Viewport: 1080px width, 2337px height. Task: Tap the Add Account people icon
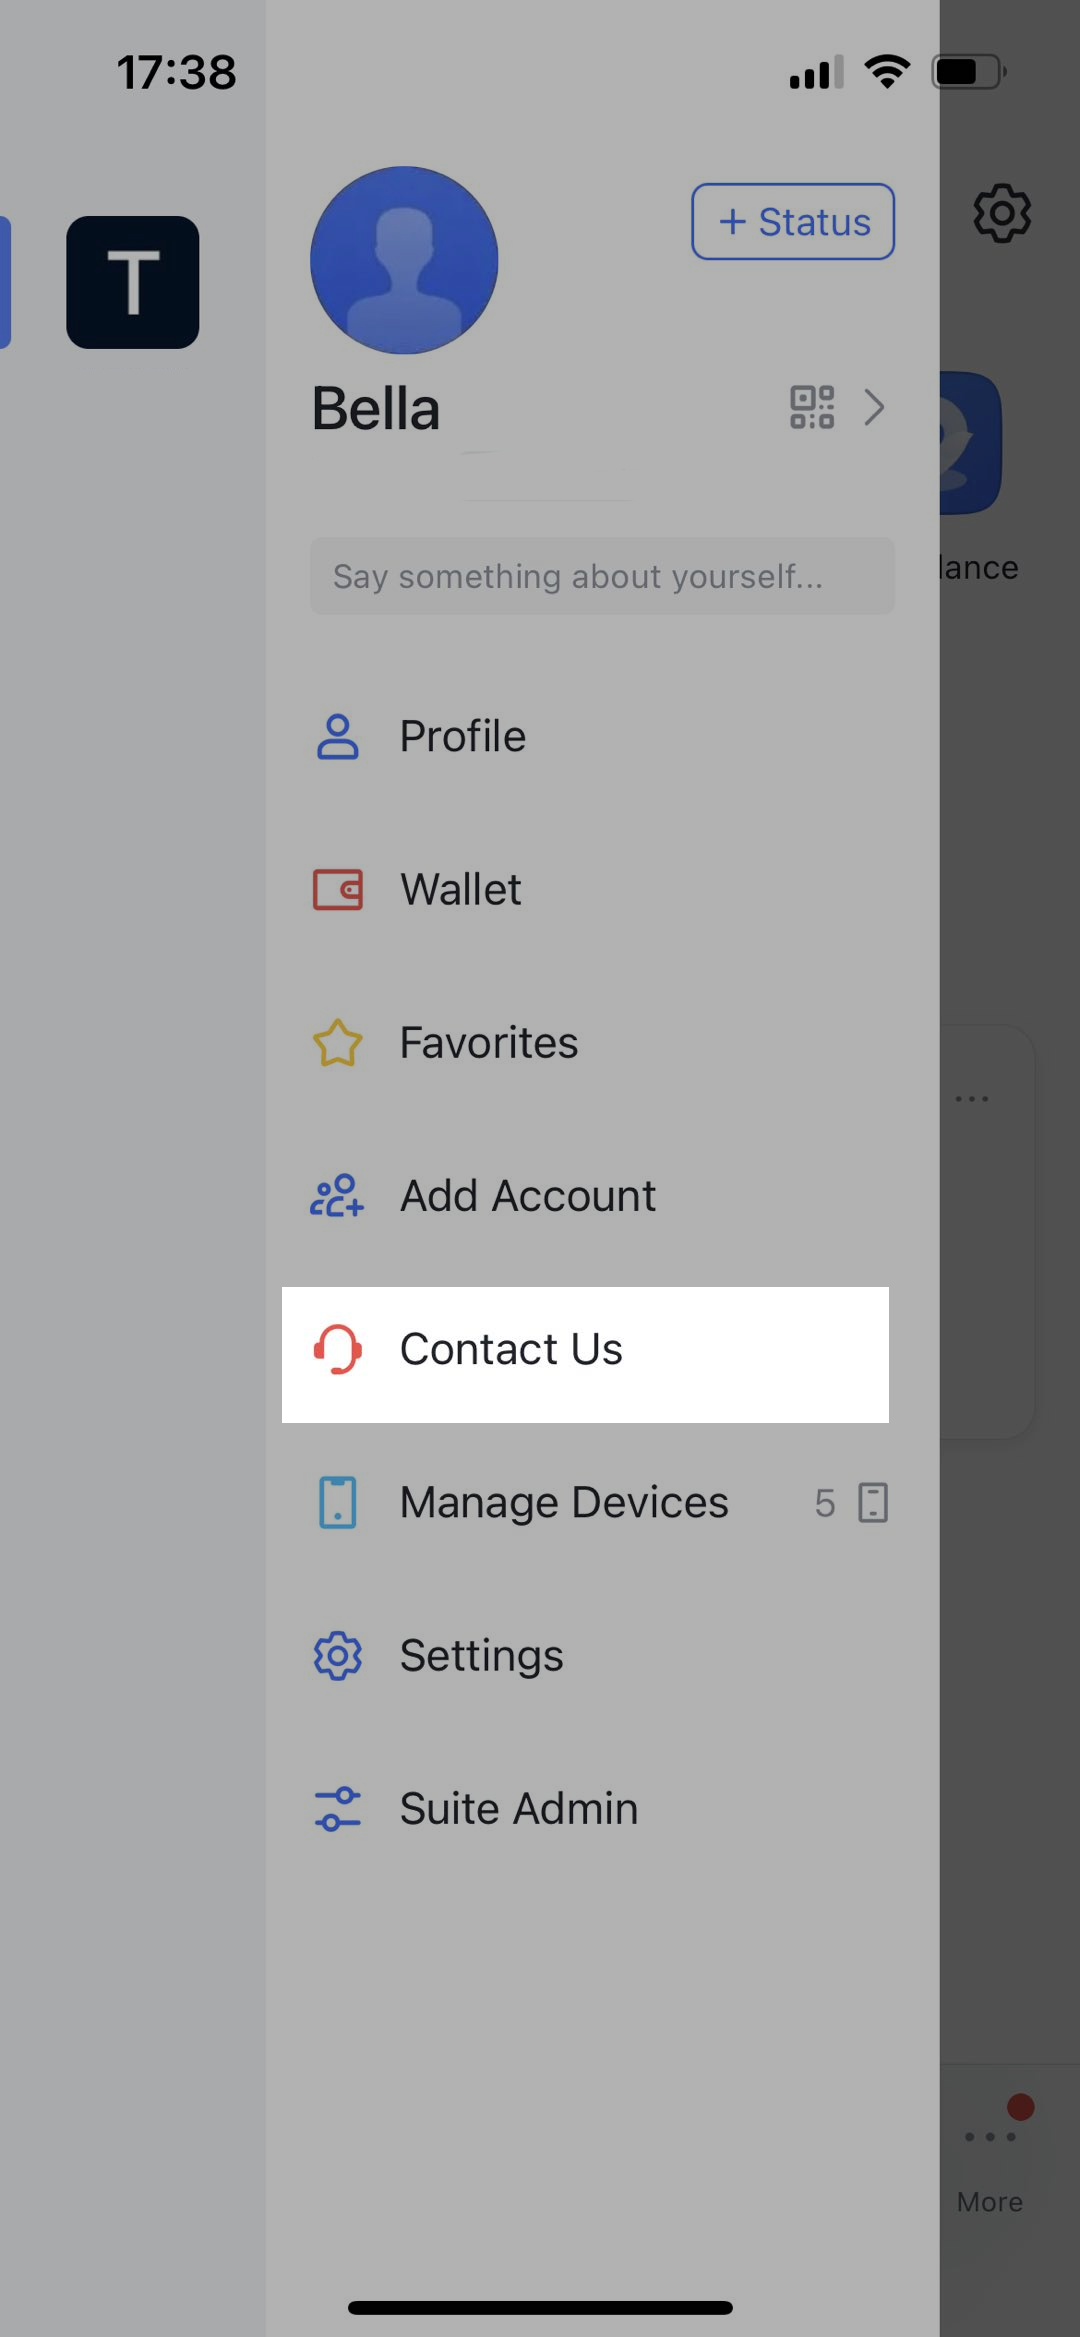coord(337,1196)
